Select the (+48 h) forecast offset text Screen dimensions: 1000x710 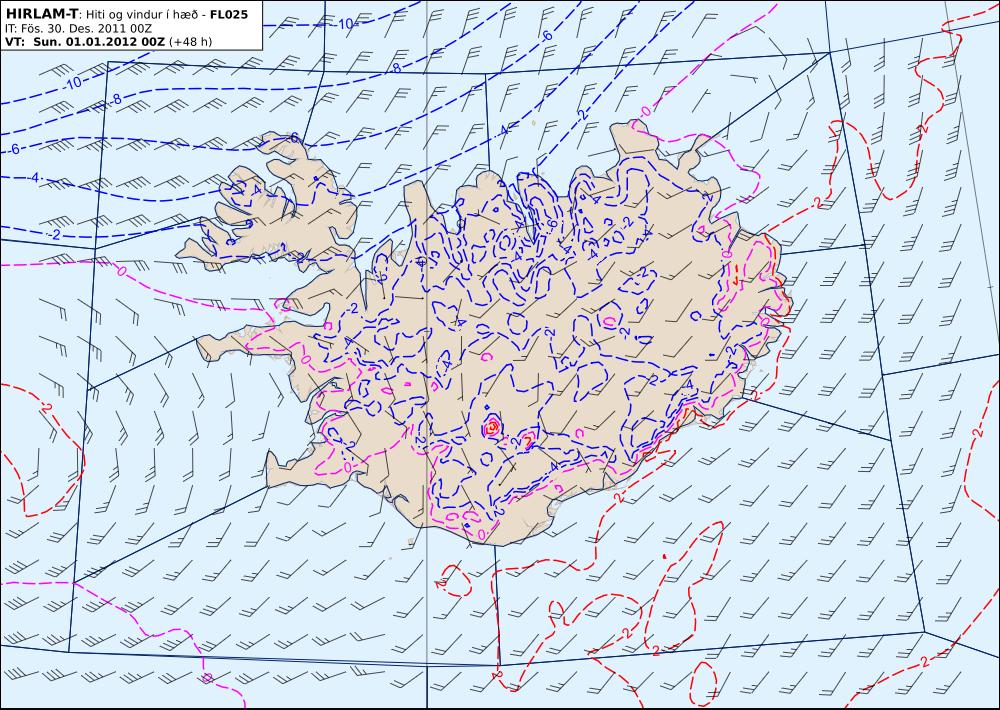191,42
